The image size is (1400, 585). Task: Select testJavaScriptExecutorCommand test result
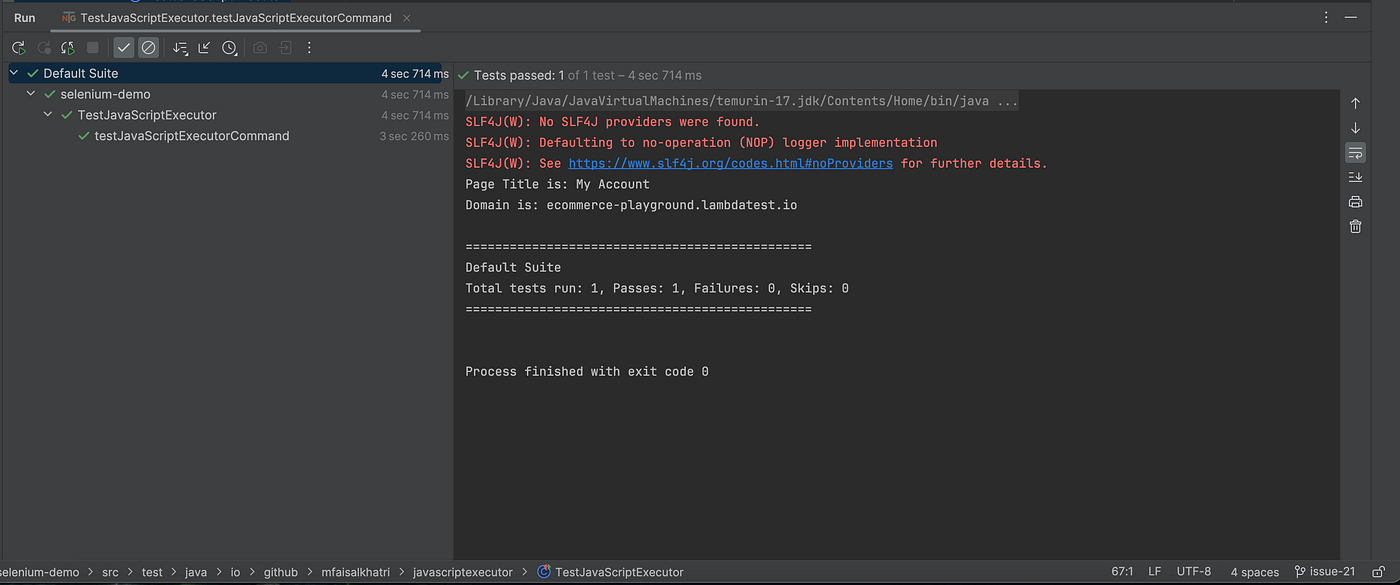(191, 136)
